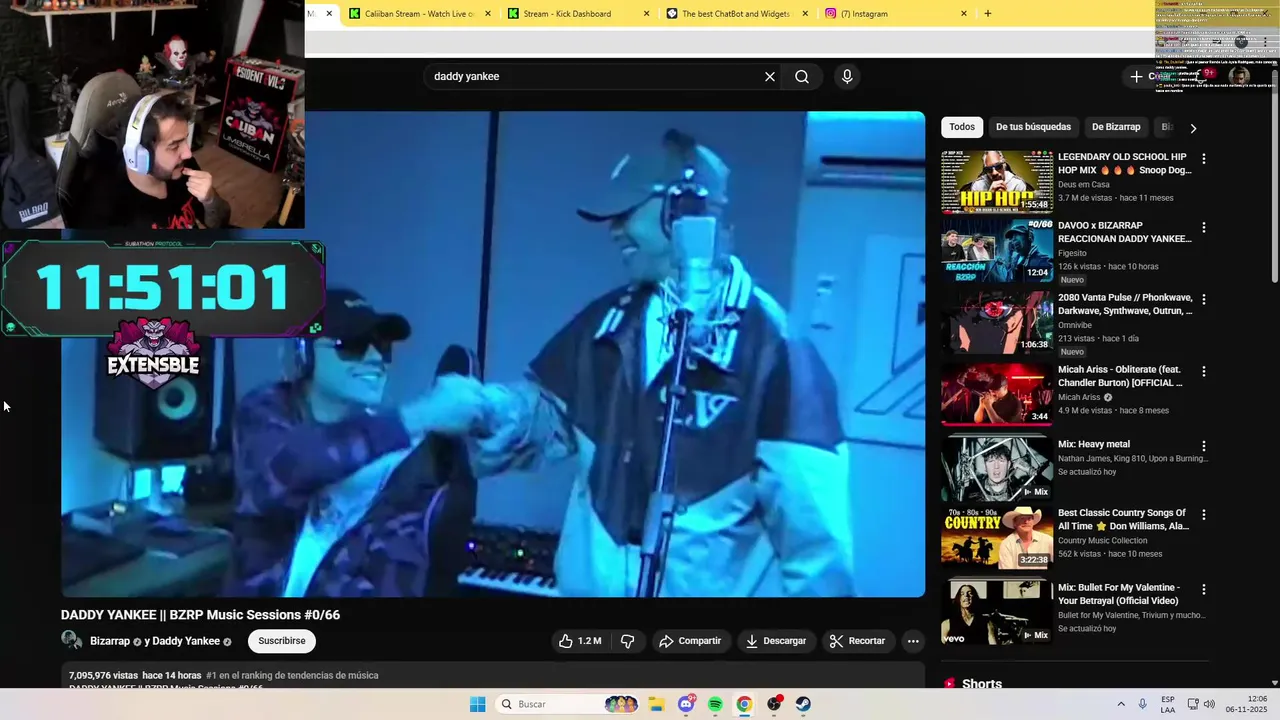Open File Explorer from taskbar
Image resolution: width=1280 pixels, height=720 pixels.
[656, 704]
